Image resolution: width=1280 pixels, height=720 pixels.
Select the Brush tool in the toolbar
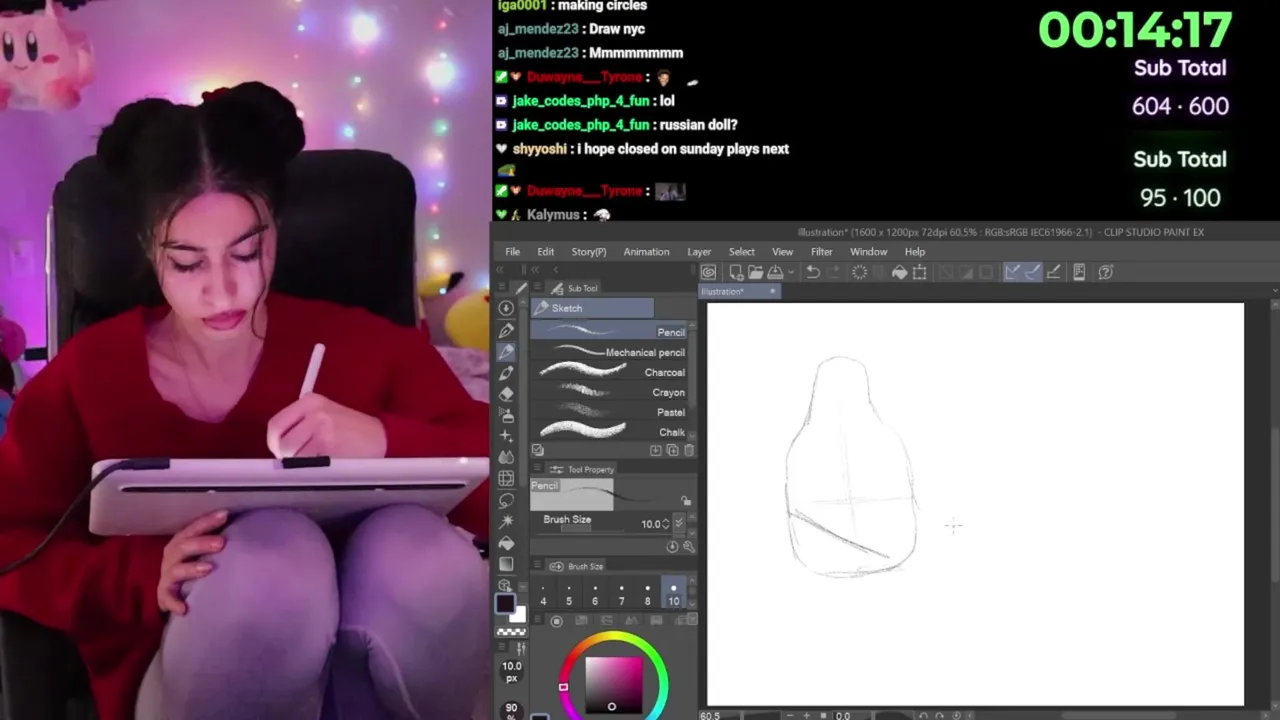coord(506,372)
